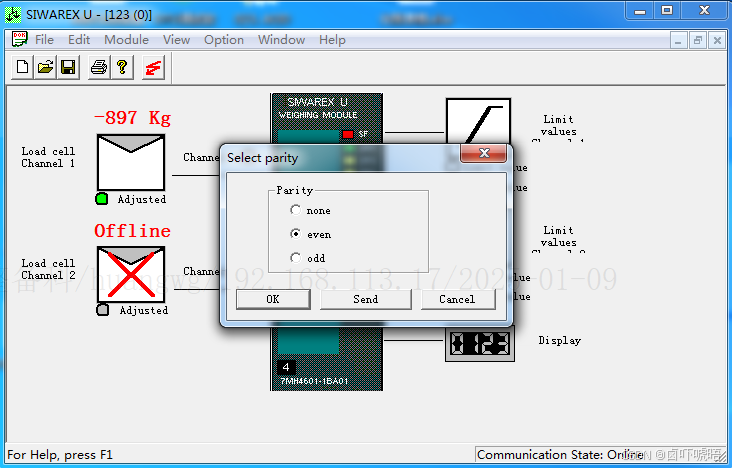Open the Module menu
Screen dimensions: 732x468
(x=127, y=40)
